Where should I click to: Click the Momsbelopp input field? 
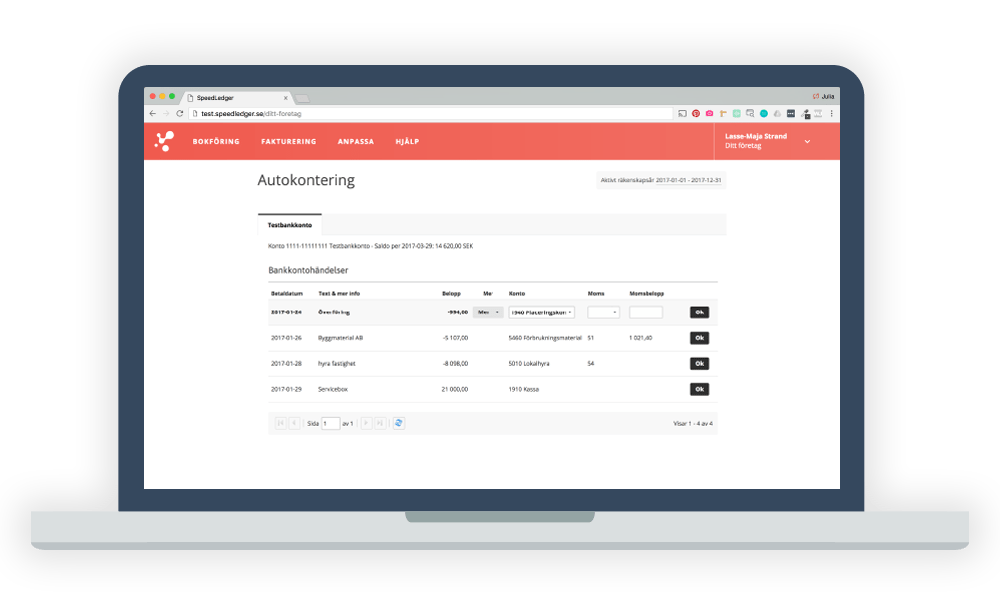coord(646,312)
